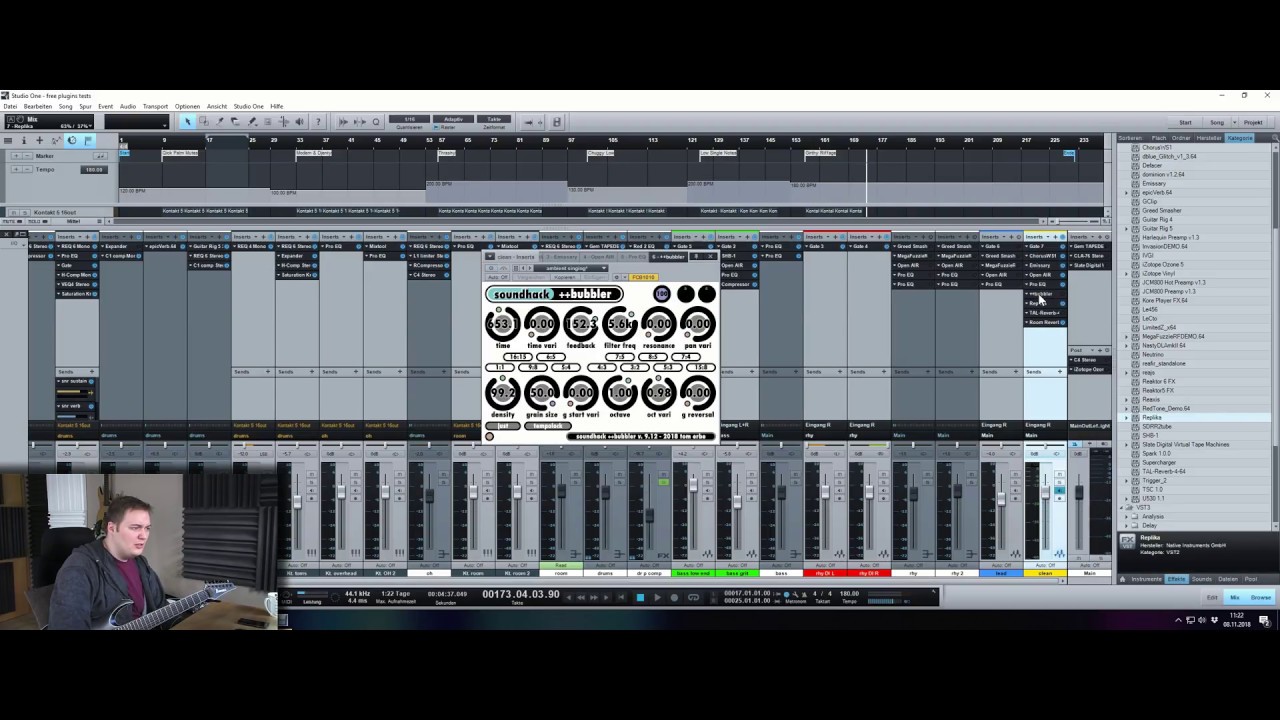Sort browser by Kategorie
Viewport: 1280px width, 720px height.
pos(1240,138)
